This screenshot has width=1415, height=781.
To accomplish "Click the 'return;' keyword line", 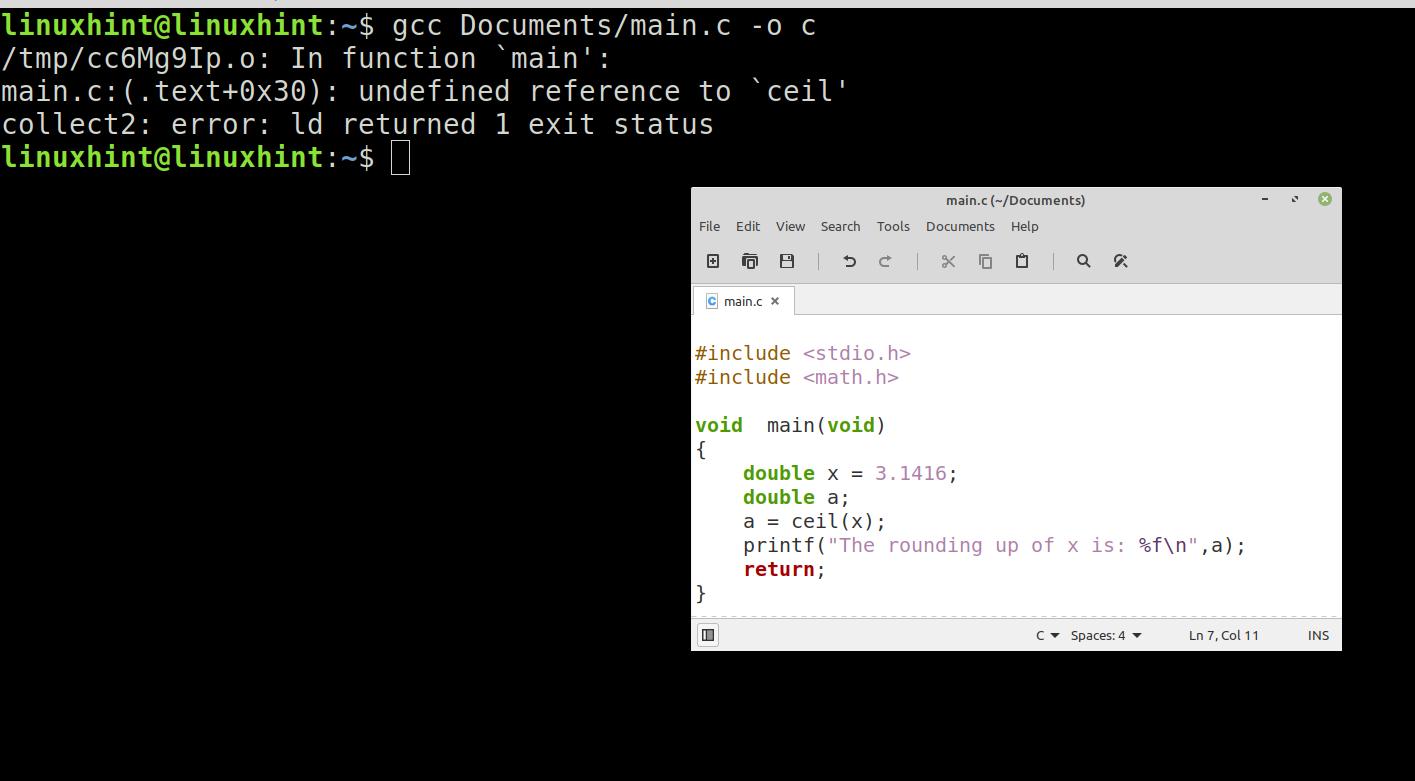I will pos(784,569).
